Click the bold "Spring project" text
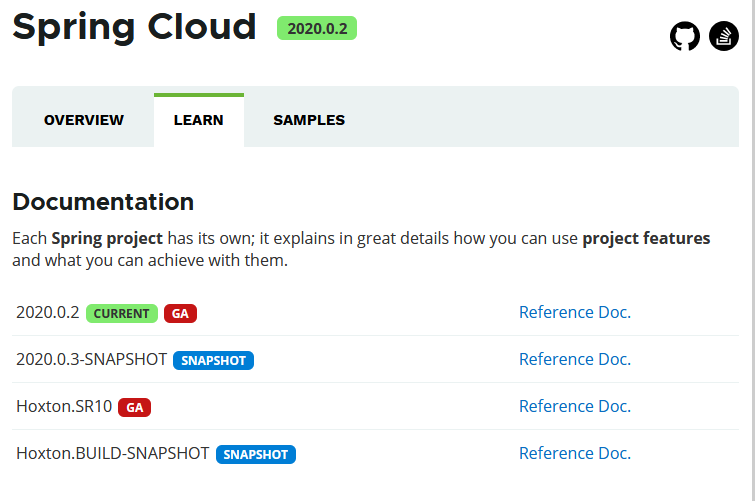This screenshot has height=501, width=755. point(107,238)
